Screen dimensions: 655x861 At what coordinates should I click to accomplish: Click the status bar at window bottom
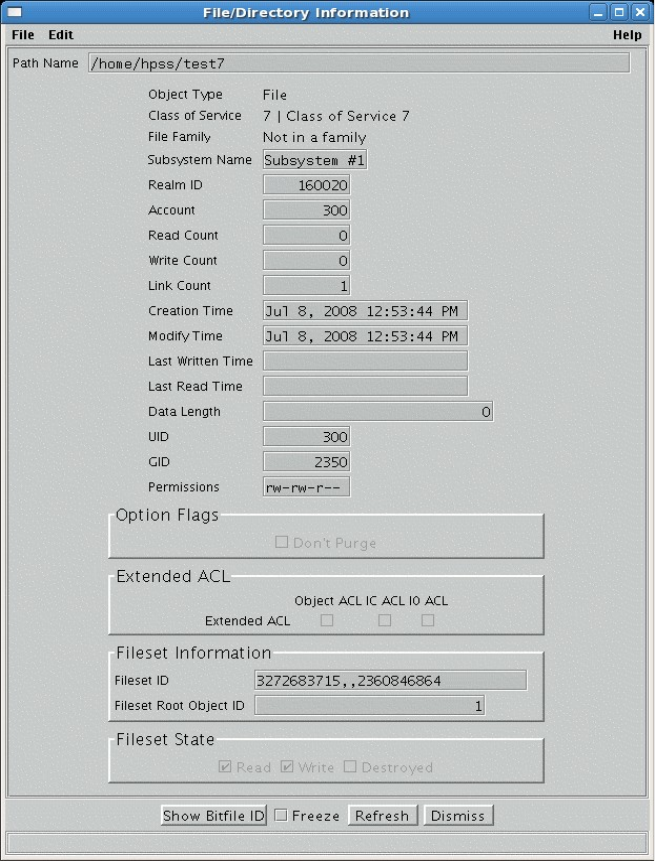pos(327,843)
